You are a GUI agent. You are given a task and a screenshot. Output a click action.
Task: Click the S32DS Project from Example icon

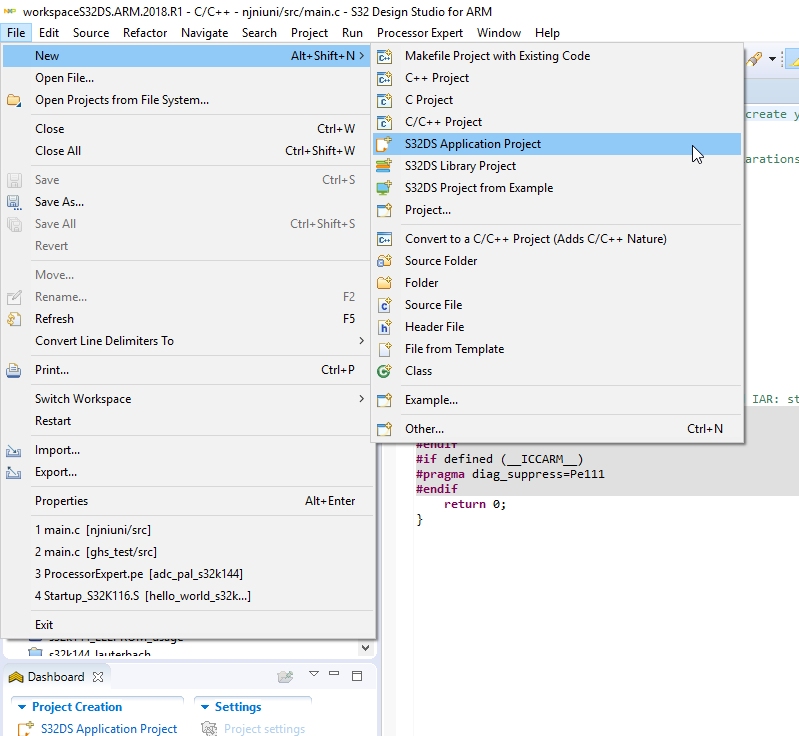(385, 188)
